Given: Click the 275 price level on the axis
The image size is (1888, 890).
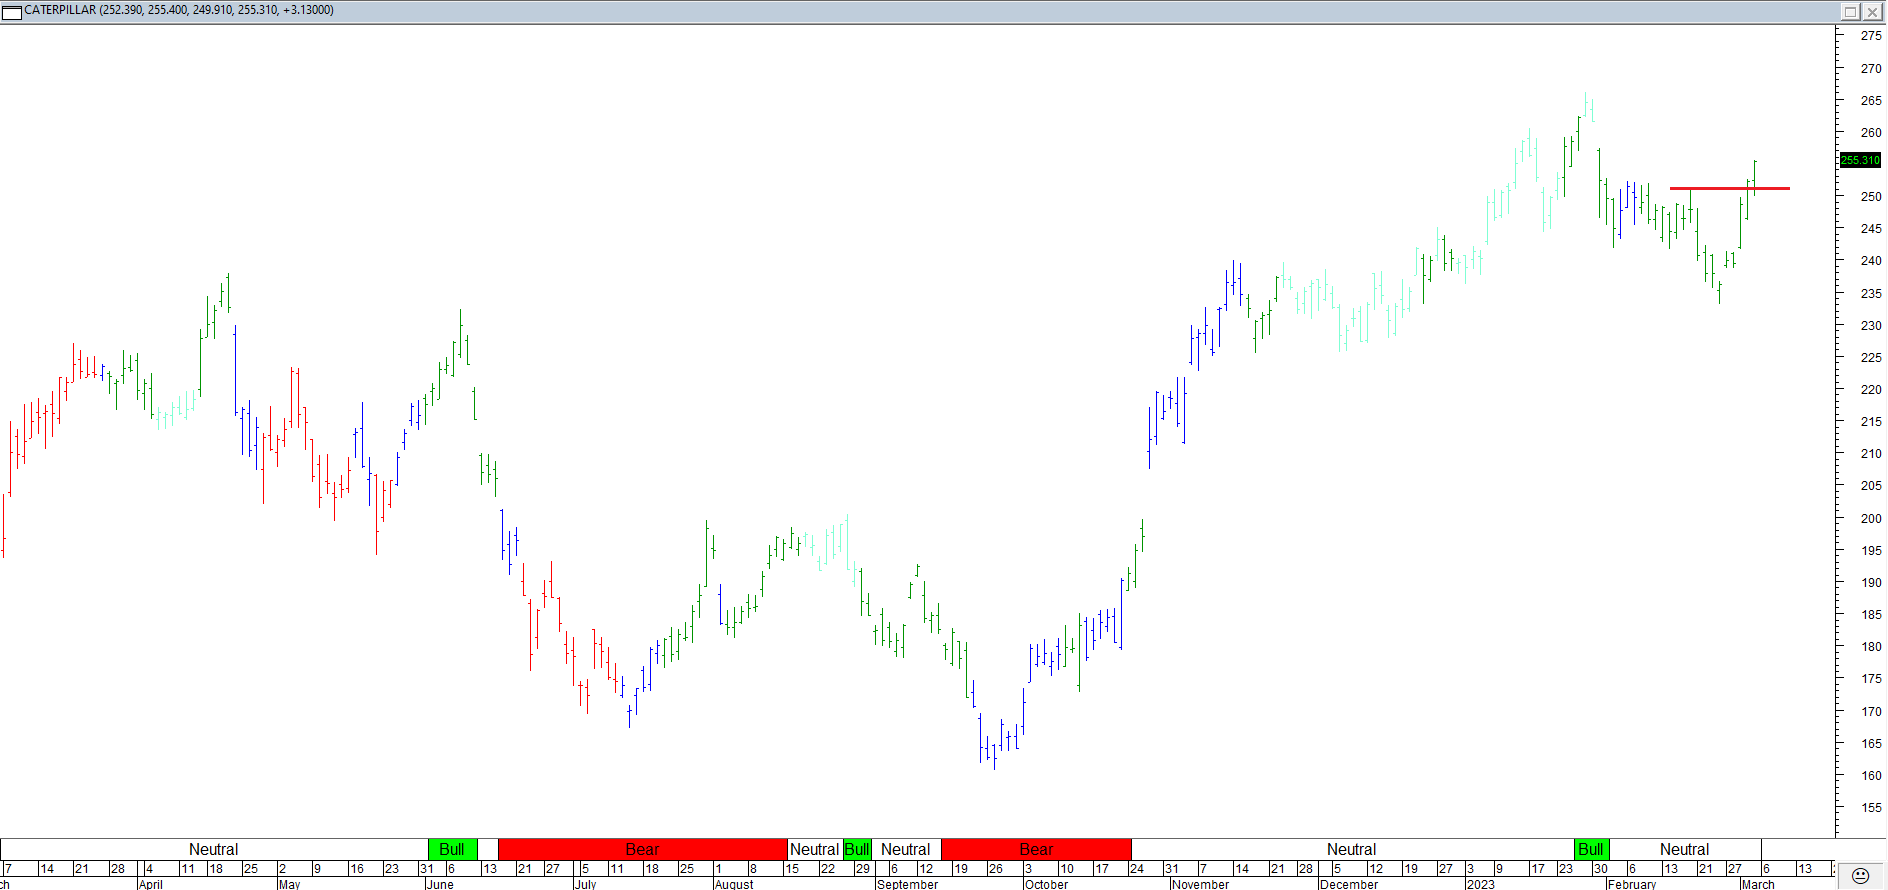Looking at the screenshot, I should [x=1870, y=36].
